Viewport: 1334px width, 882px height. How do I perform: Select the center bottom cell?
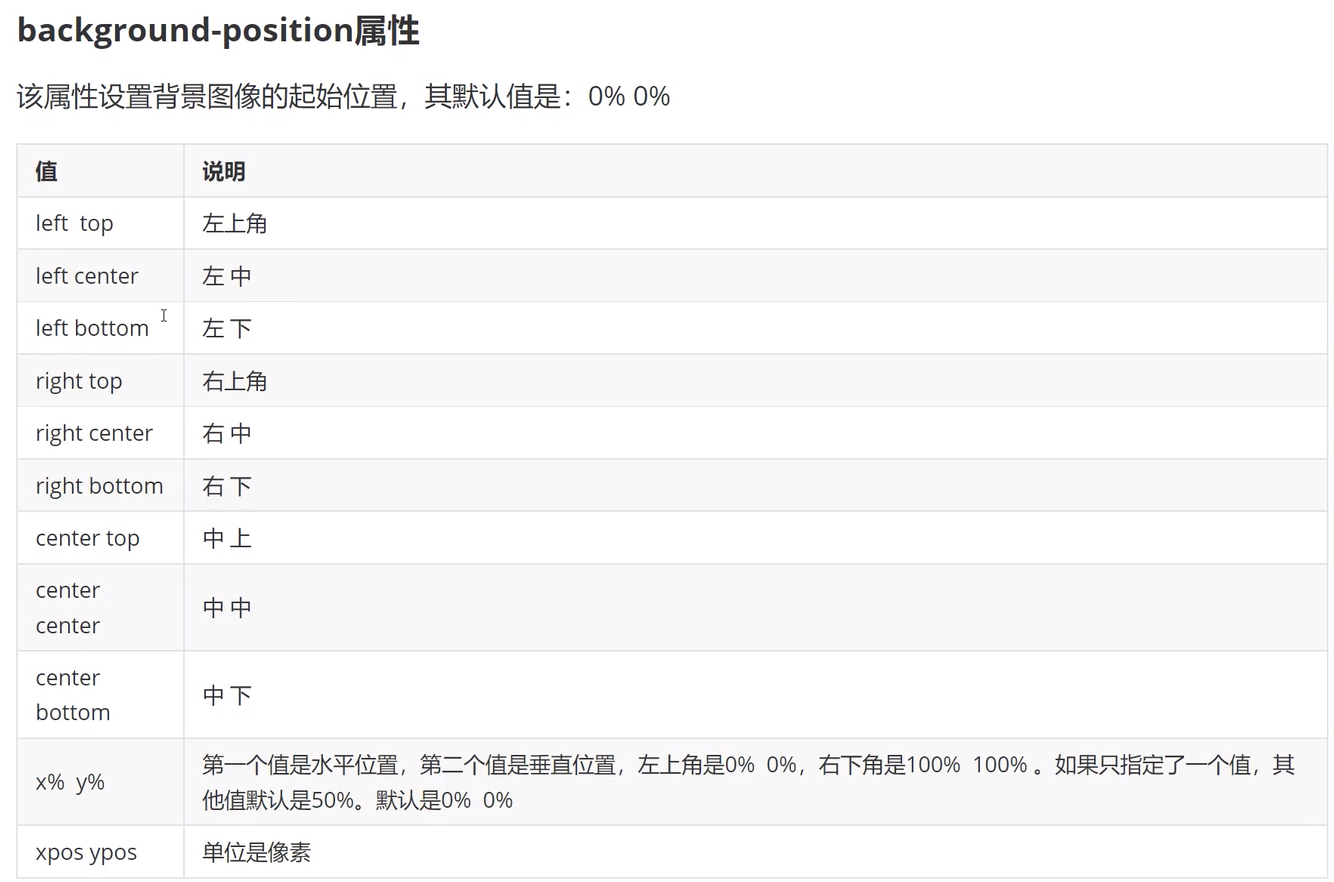100,695
